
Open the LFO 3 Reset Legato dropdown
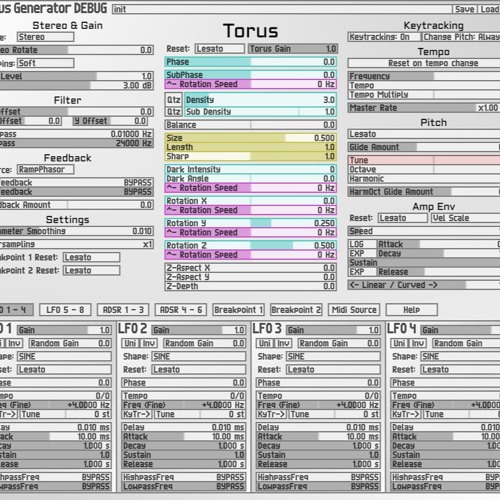pyautogui.click(x=333, y=370)
